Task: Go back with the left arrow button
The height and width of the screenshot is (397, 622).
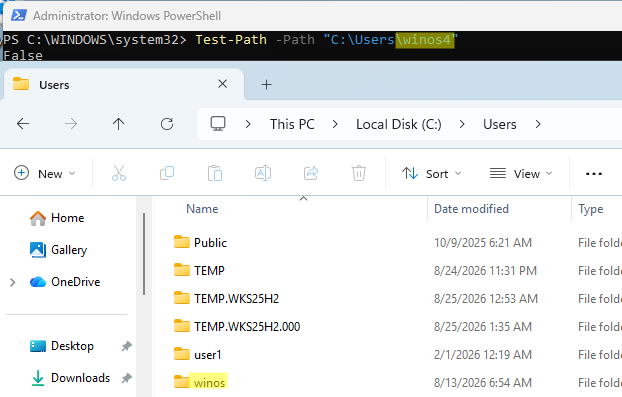Action: click(23, 124)
